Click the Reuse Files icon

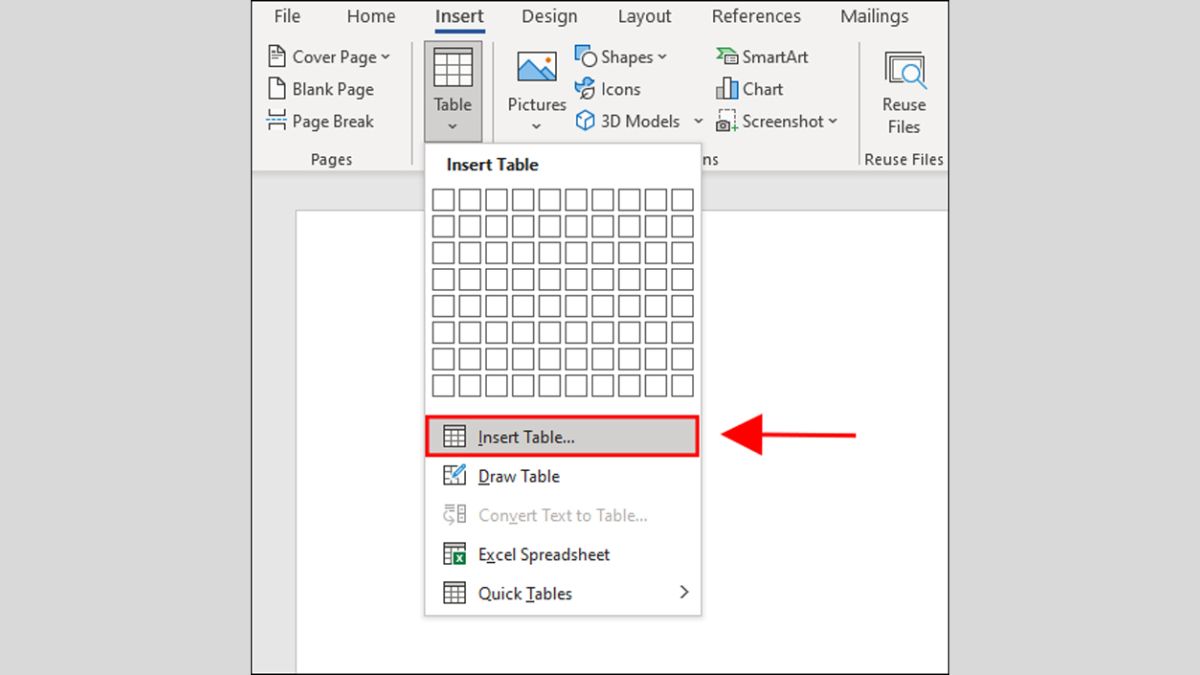903,72
